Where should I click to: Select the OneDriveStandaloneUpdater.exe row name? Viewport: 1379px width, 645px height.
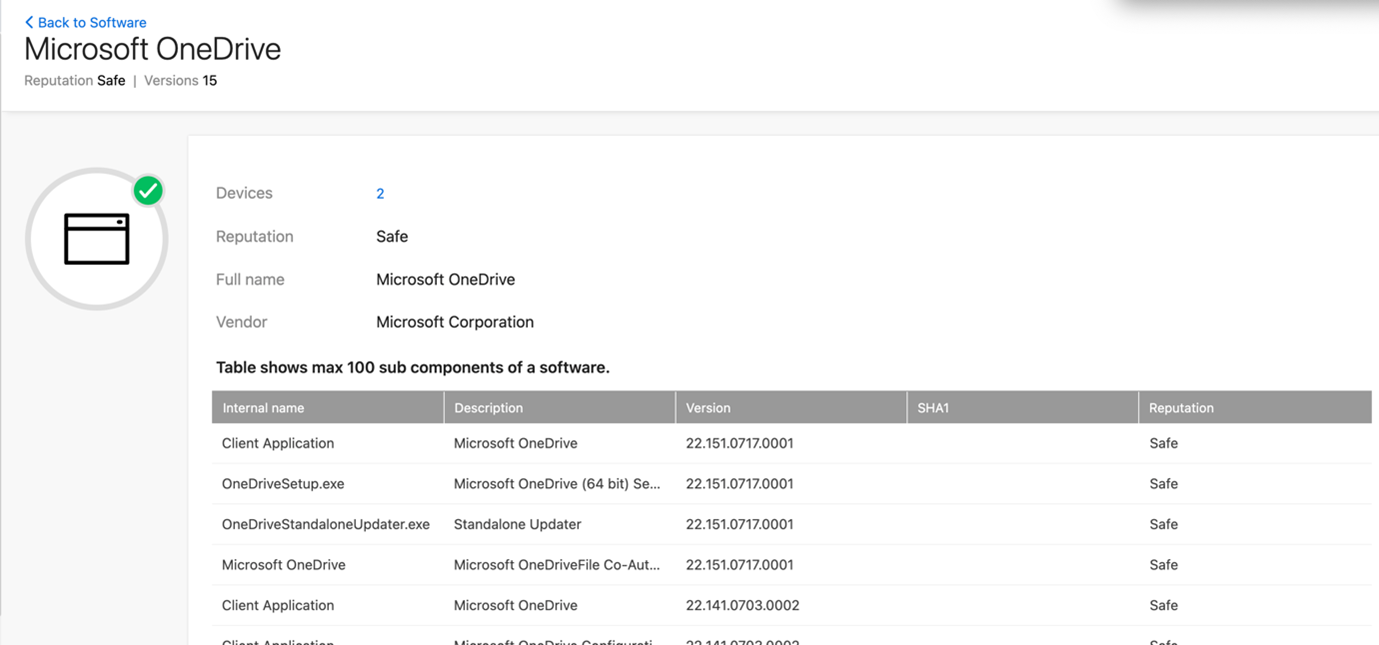(326, 524)
